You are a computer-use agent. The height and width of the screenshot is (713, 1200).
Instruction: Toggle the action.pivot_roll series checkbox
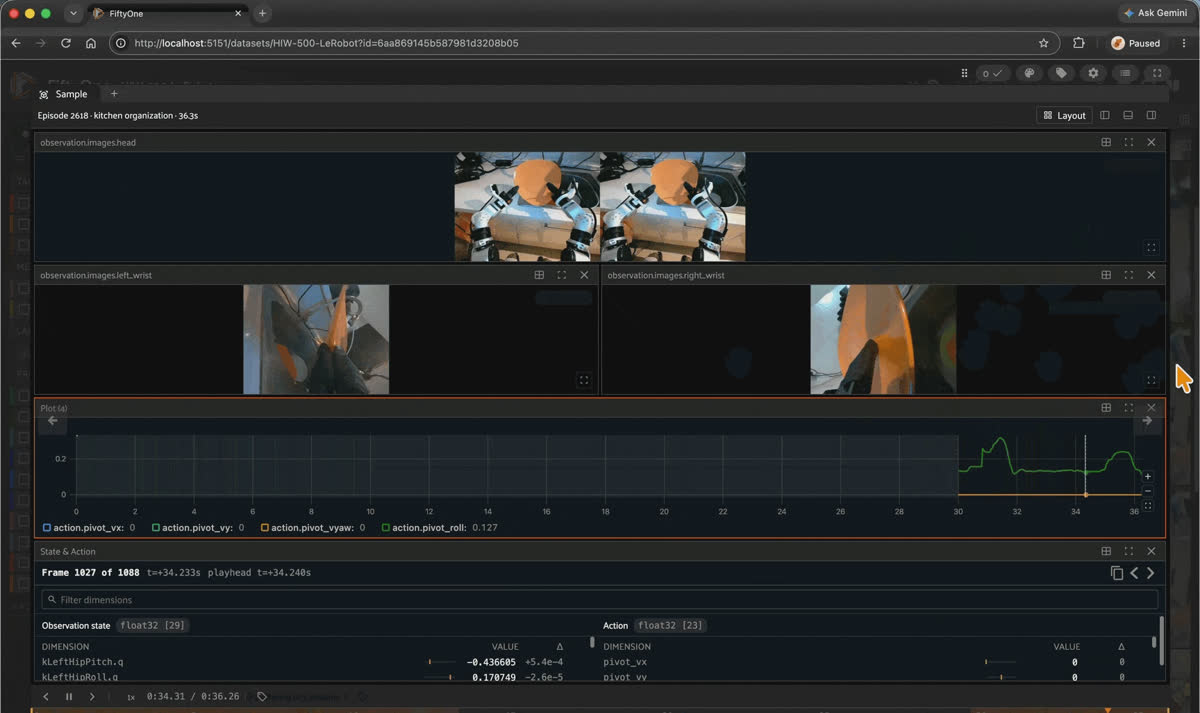coord(386,527)
